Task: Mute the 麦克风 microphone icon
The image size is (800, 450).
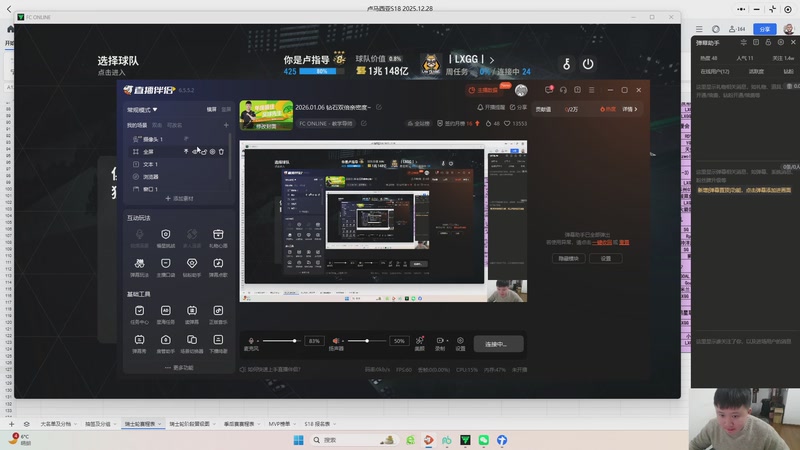Action: [x=251, y=340]
